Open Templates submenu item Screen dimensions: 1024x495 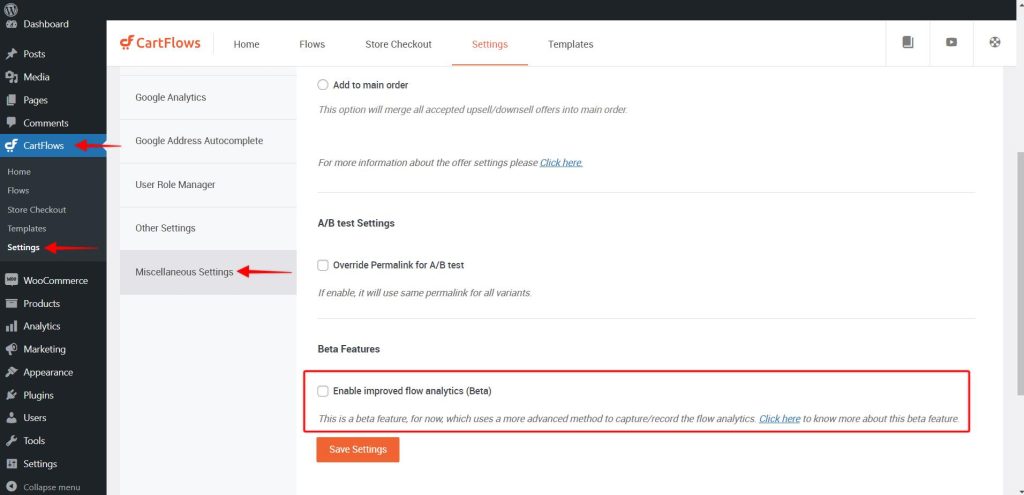coord(27,229)
